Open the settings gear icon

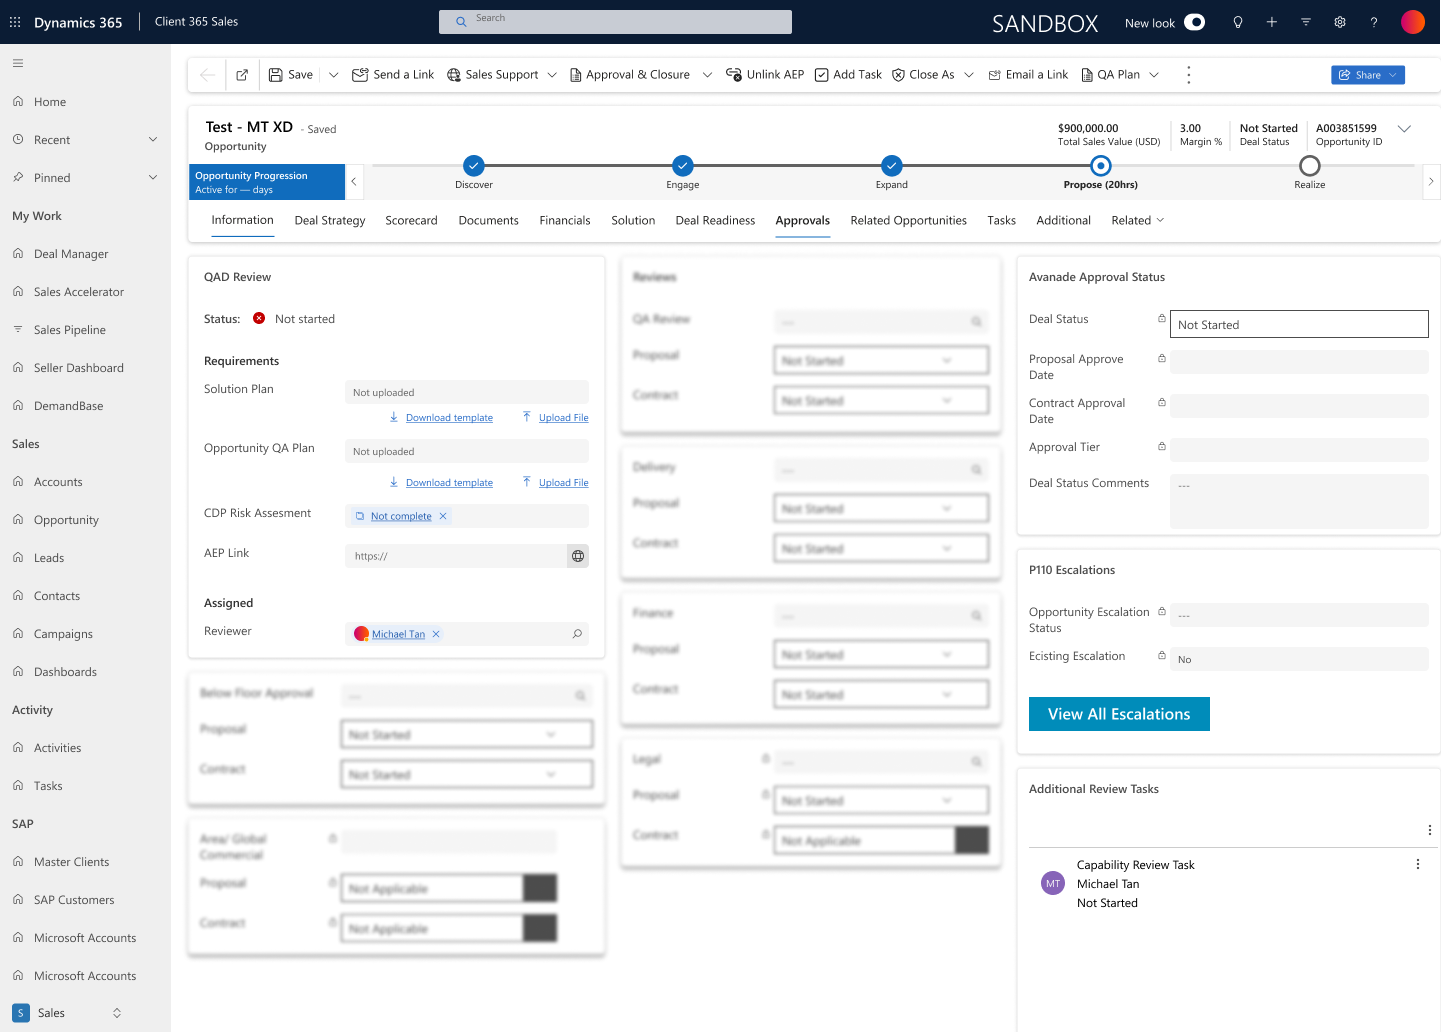pyautogui.click(x=1340, y=22)
